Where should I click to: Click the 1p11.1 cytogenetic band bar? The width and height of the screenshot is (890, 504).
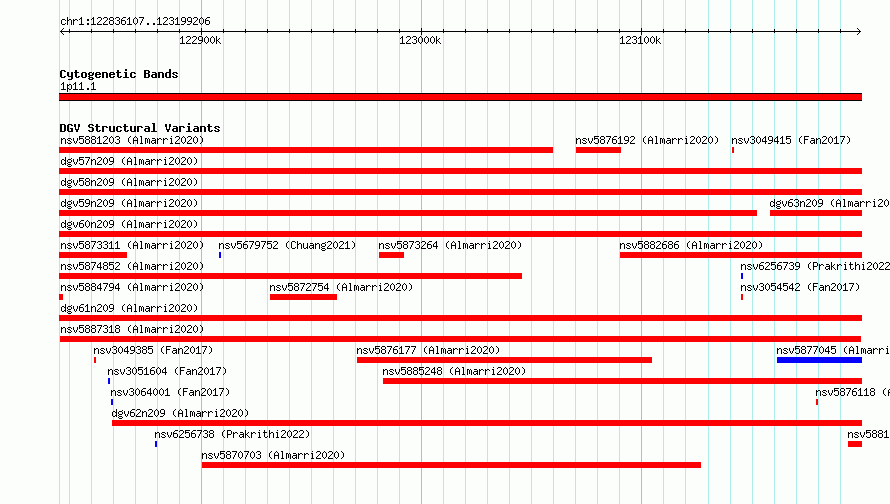460,97
